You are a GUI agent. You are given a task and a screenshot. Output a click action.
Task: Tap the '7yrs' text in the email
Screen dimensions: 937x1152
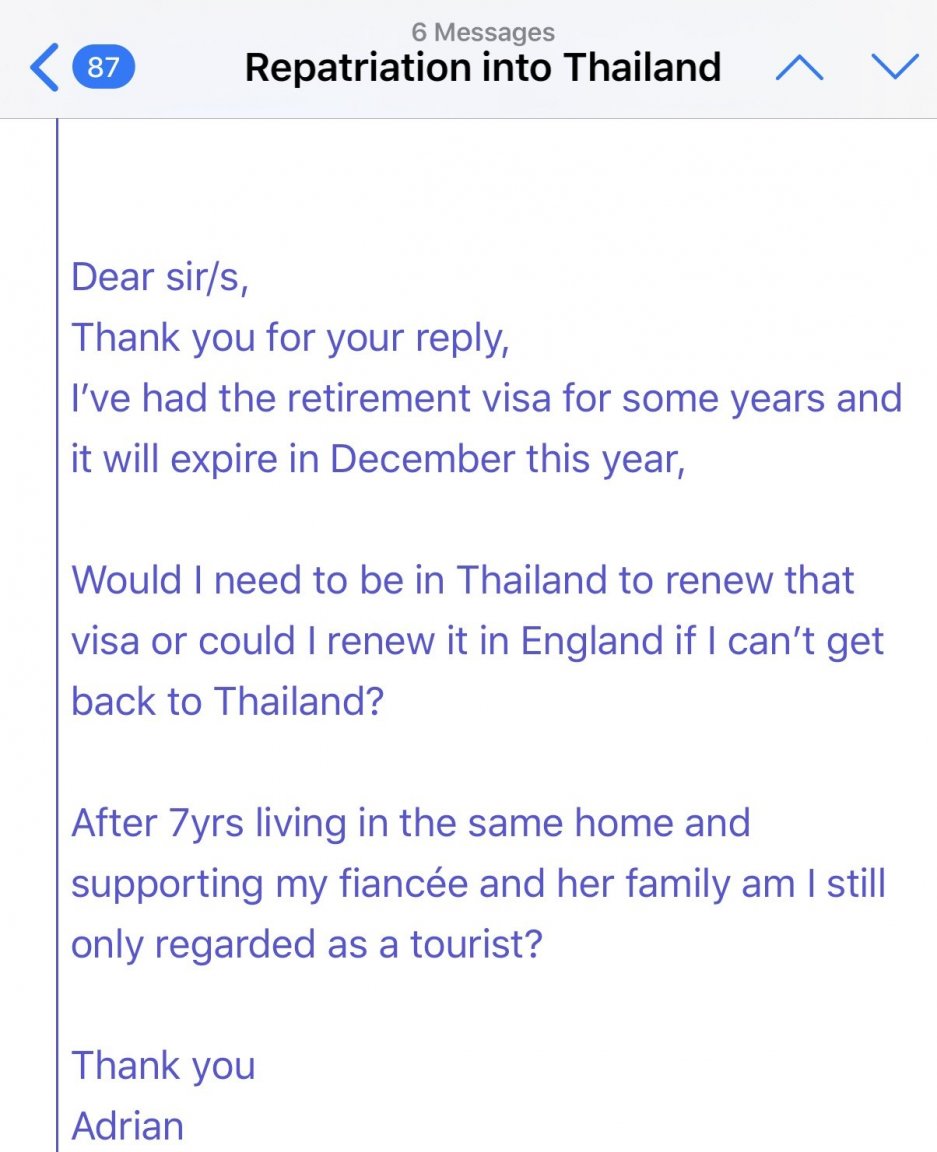tap(207, 824)
